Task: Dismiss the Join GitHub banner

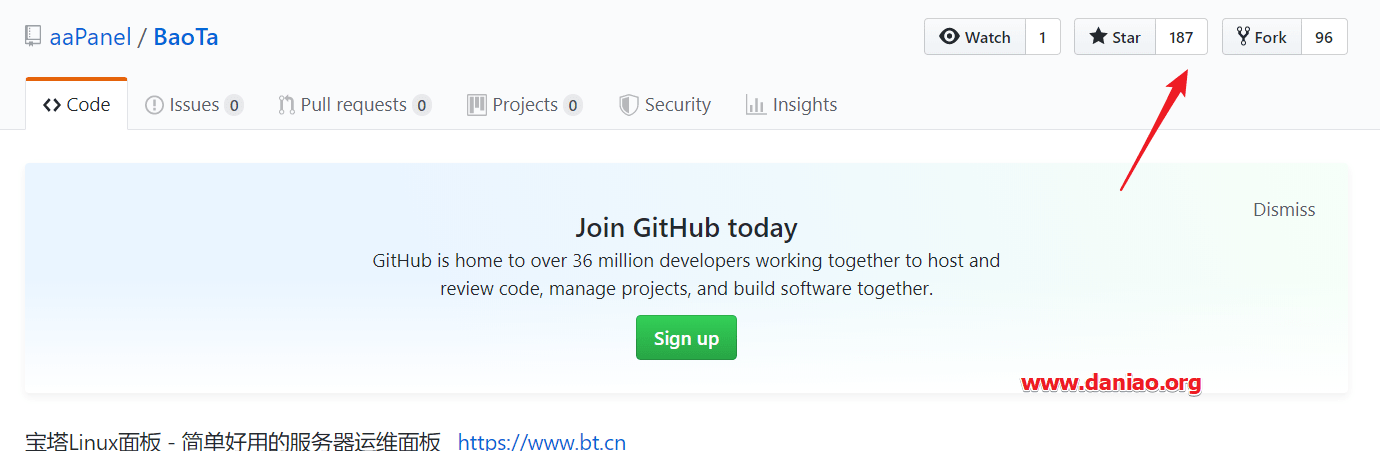Action: 1284,210
